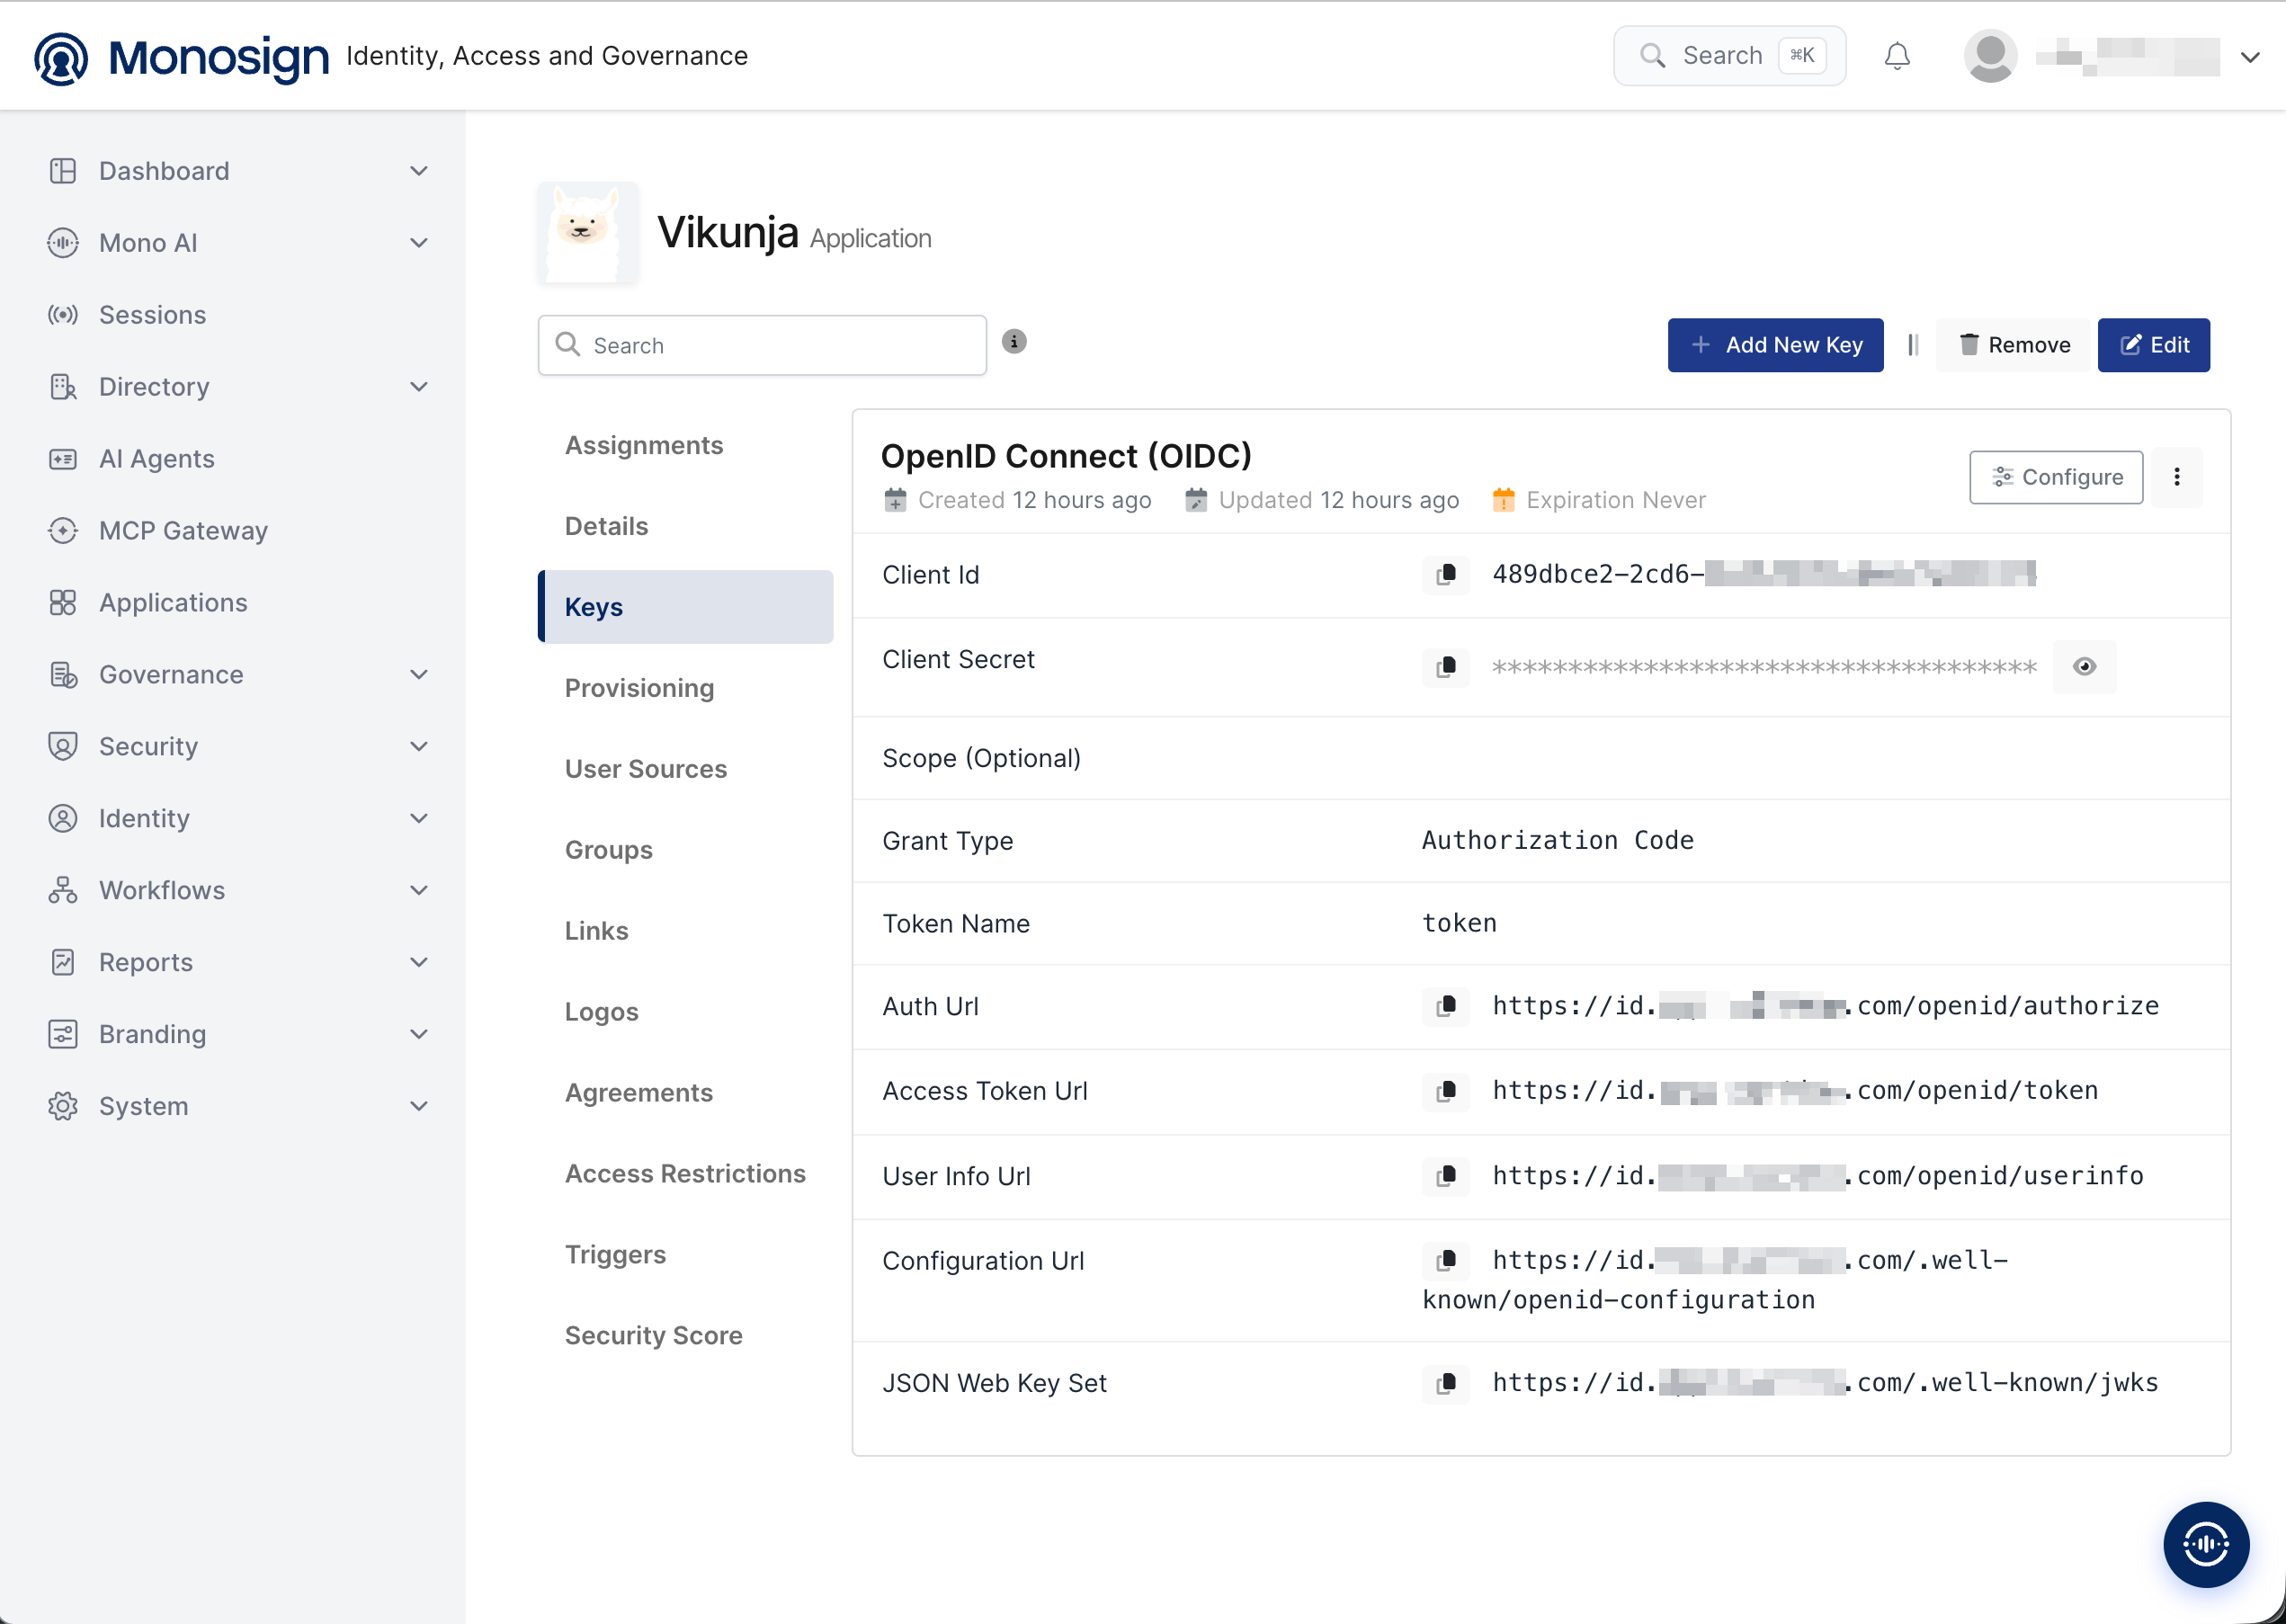
Task: Click the https://id…/openid/authorize URL text
Action: pos(1825,1006)
